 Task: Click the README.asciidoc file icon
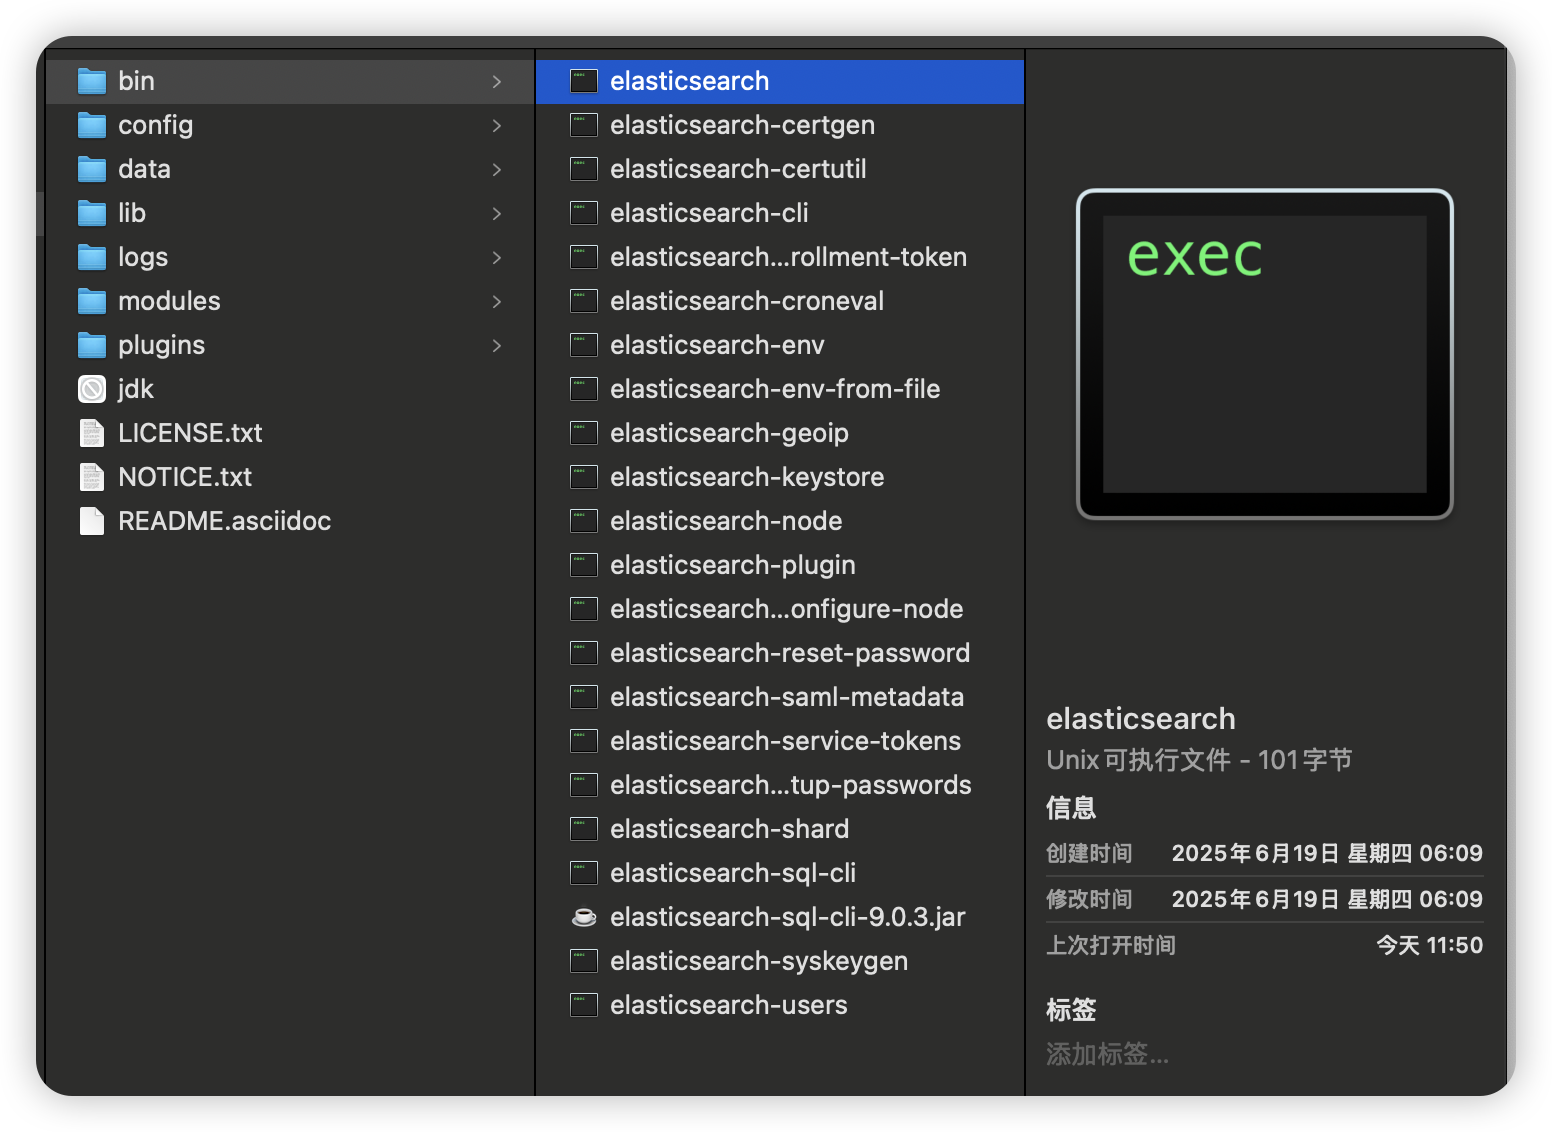pyautogui.click(x=92, y=521)
